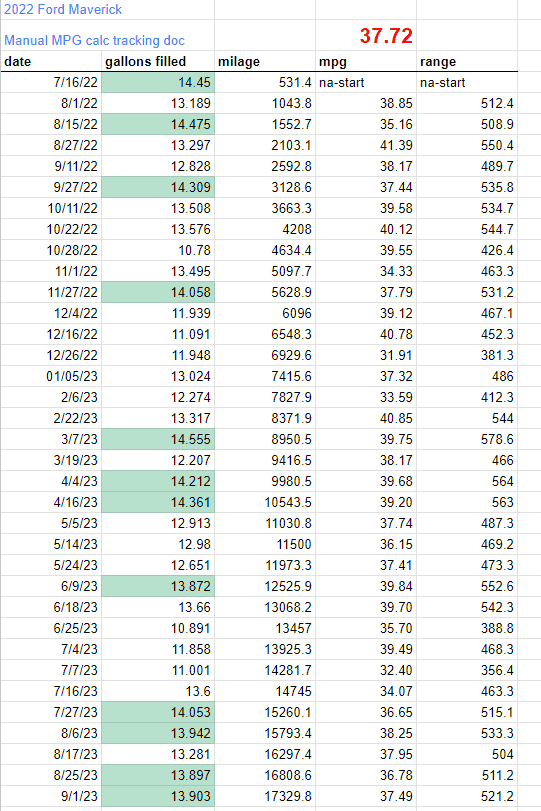The width and height of the screenshot is (541, 811).
Task: Select the na-start cell under mpg
Action: coord(366,83)
